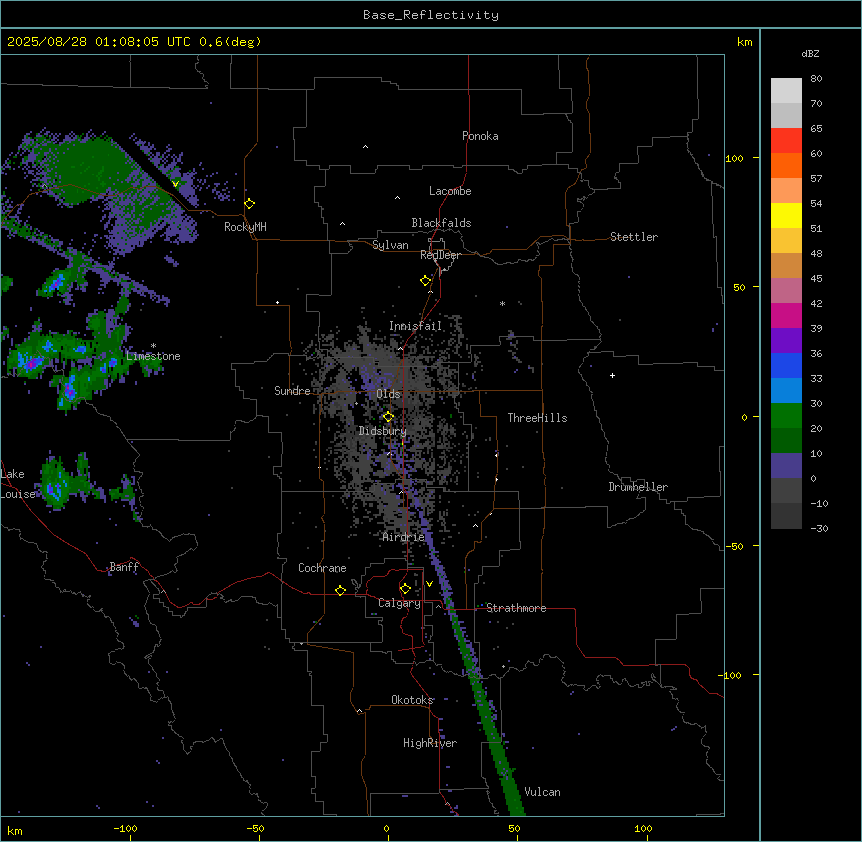Viewport: 862px width, 842px height.
Task: Click the Lacombe city label
Action: (x=450, y=191)
